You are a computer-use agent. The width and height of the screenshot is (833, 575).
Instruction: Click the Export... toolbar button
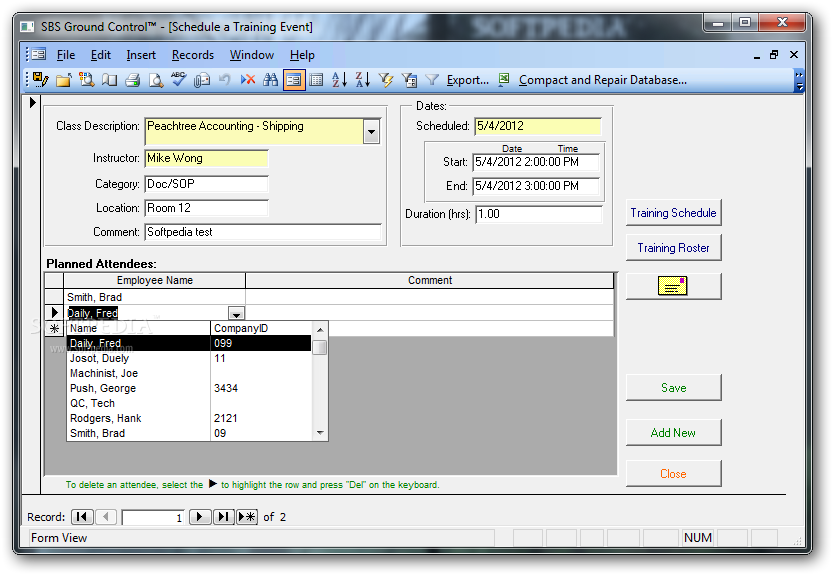pos(468,80)
